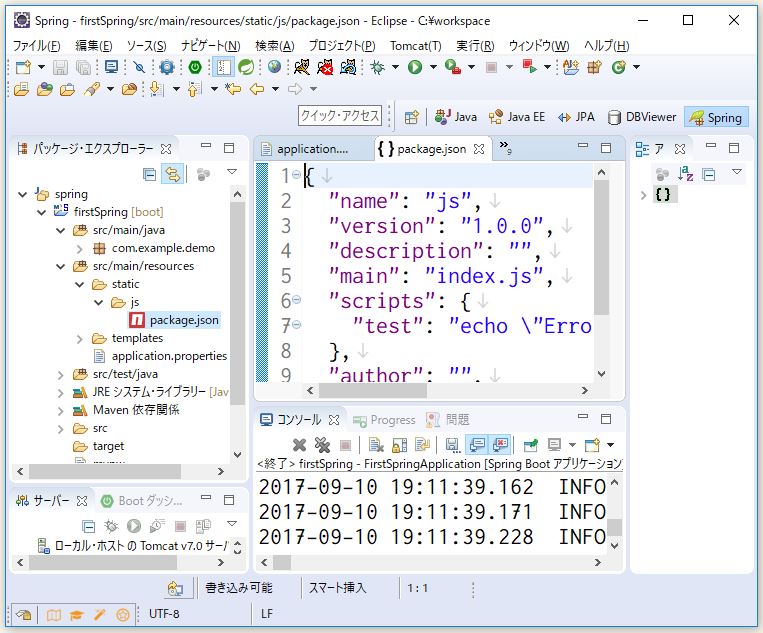Click the クイック・アクセス search field
Screen dimensions: 763x633
340,116
